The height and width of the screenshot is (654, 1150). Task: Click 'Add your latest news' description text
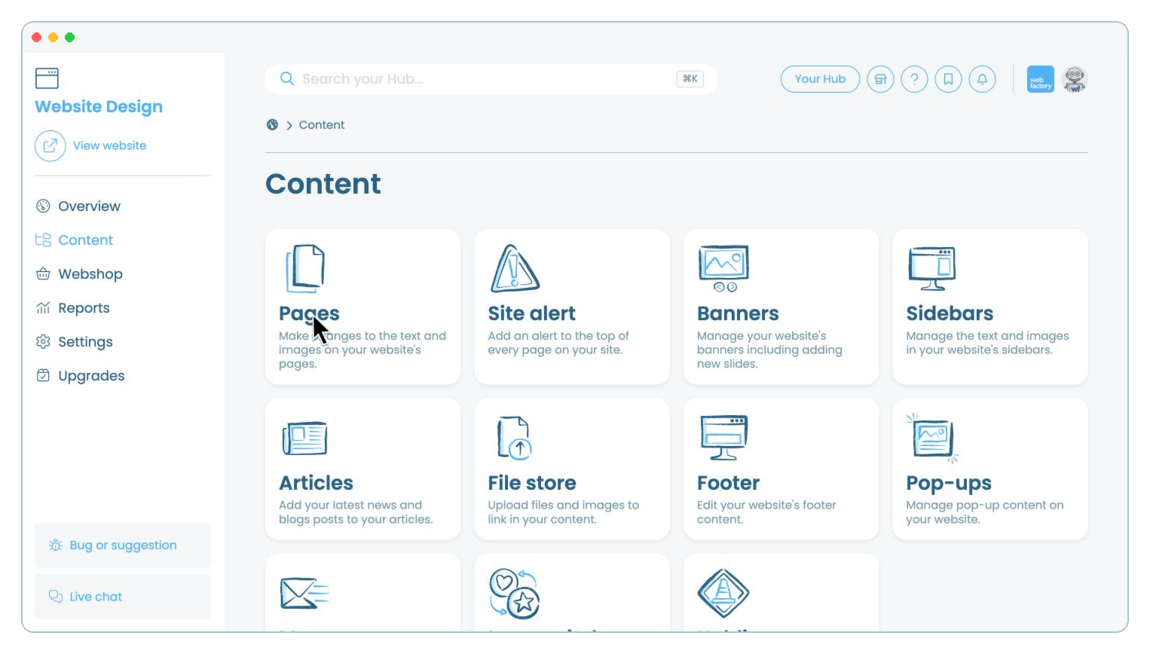point(356,512)
